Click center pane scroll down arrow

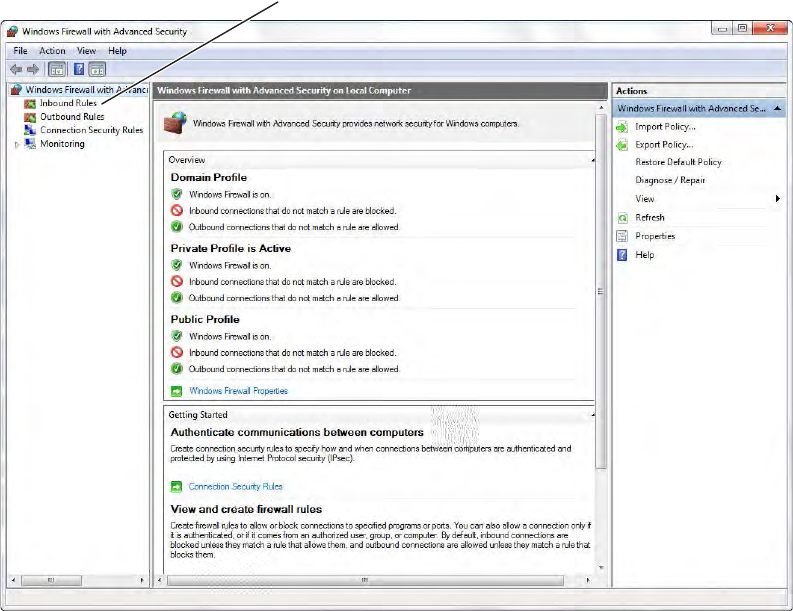tap(601, 568)
